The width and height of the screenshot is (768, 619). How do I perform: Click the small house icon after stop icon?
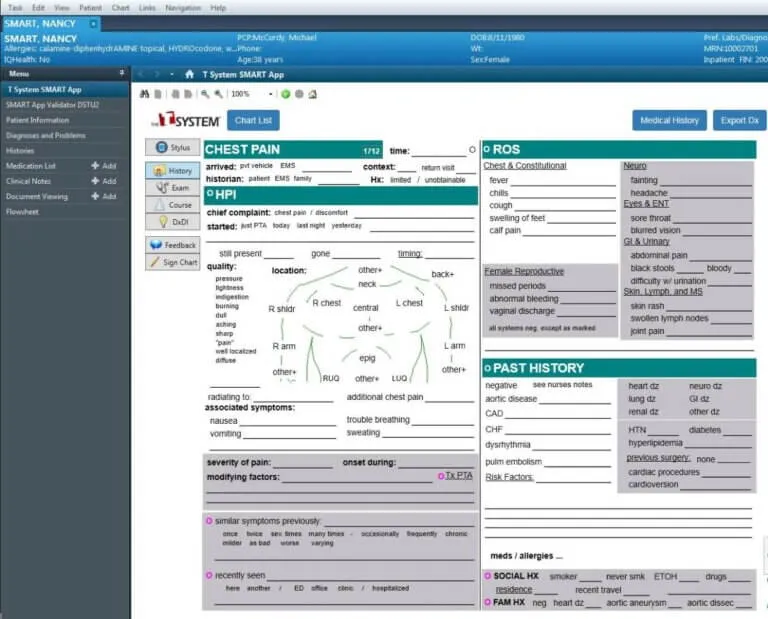coord(312,94)
